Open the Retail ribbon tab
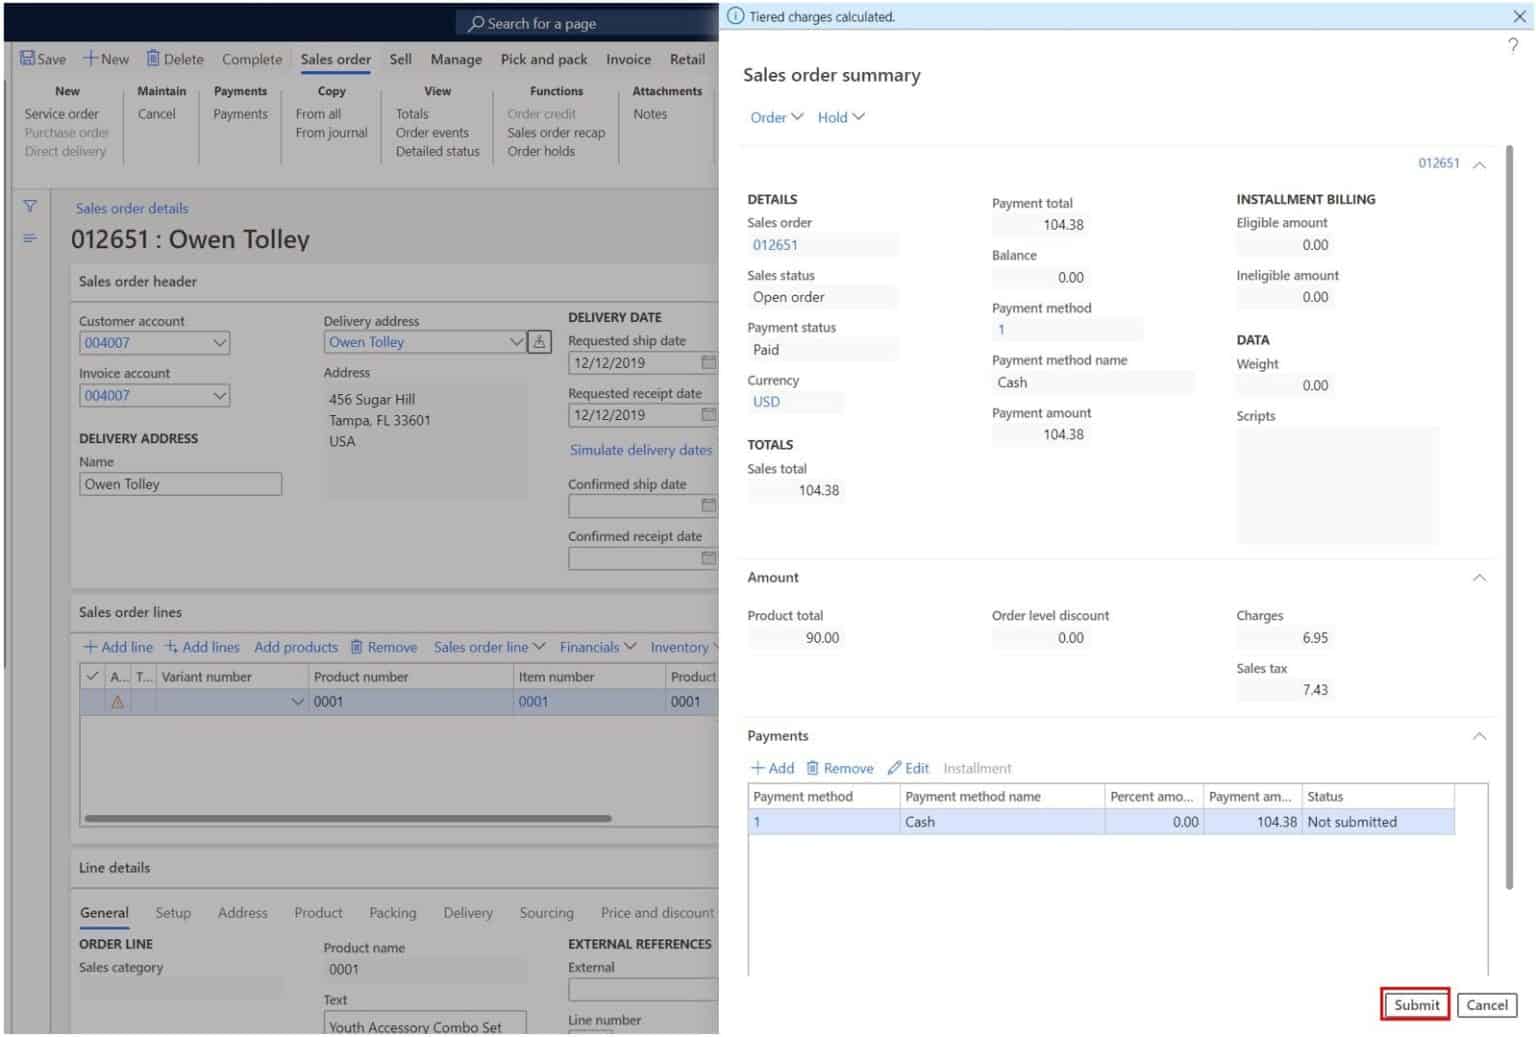Image resolution: width=1536 pixels, height=1037 pixels. (688, 59)
